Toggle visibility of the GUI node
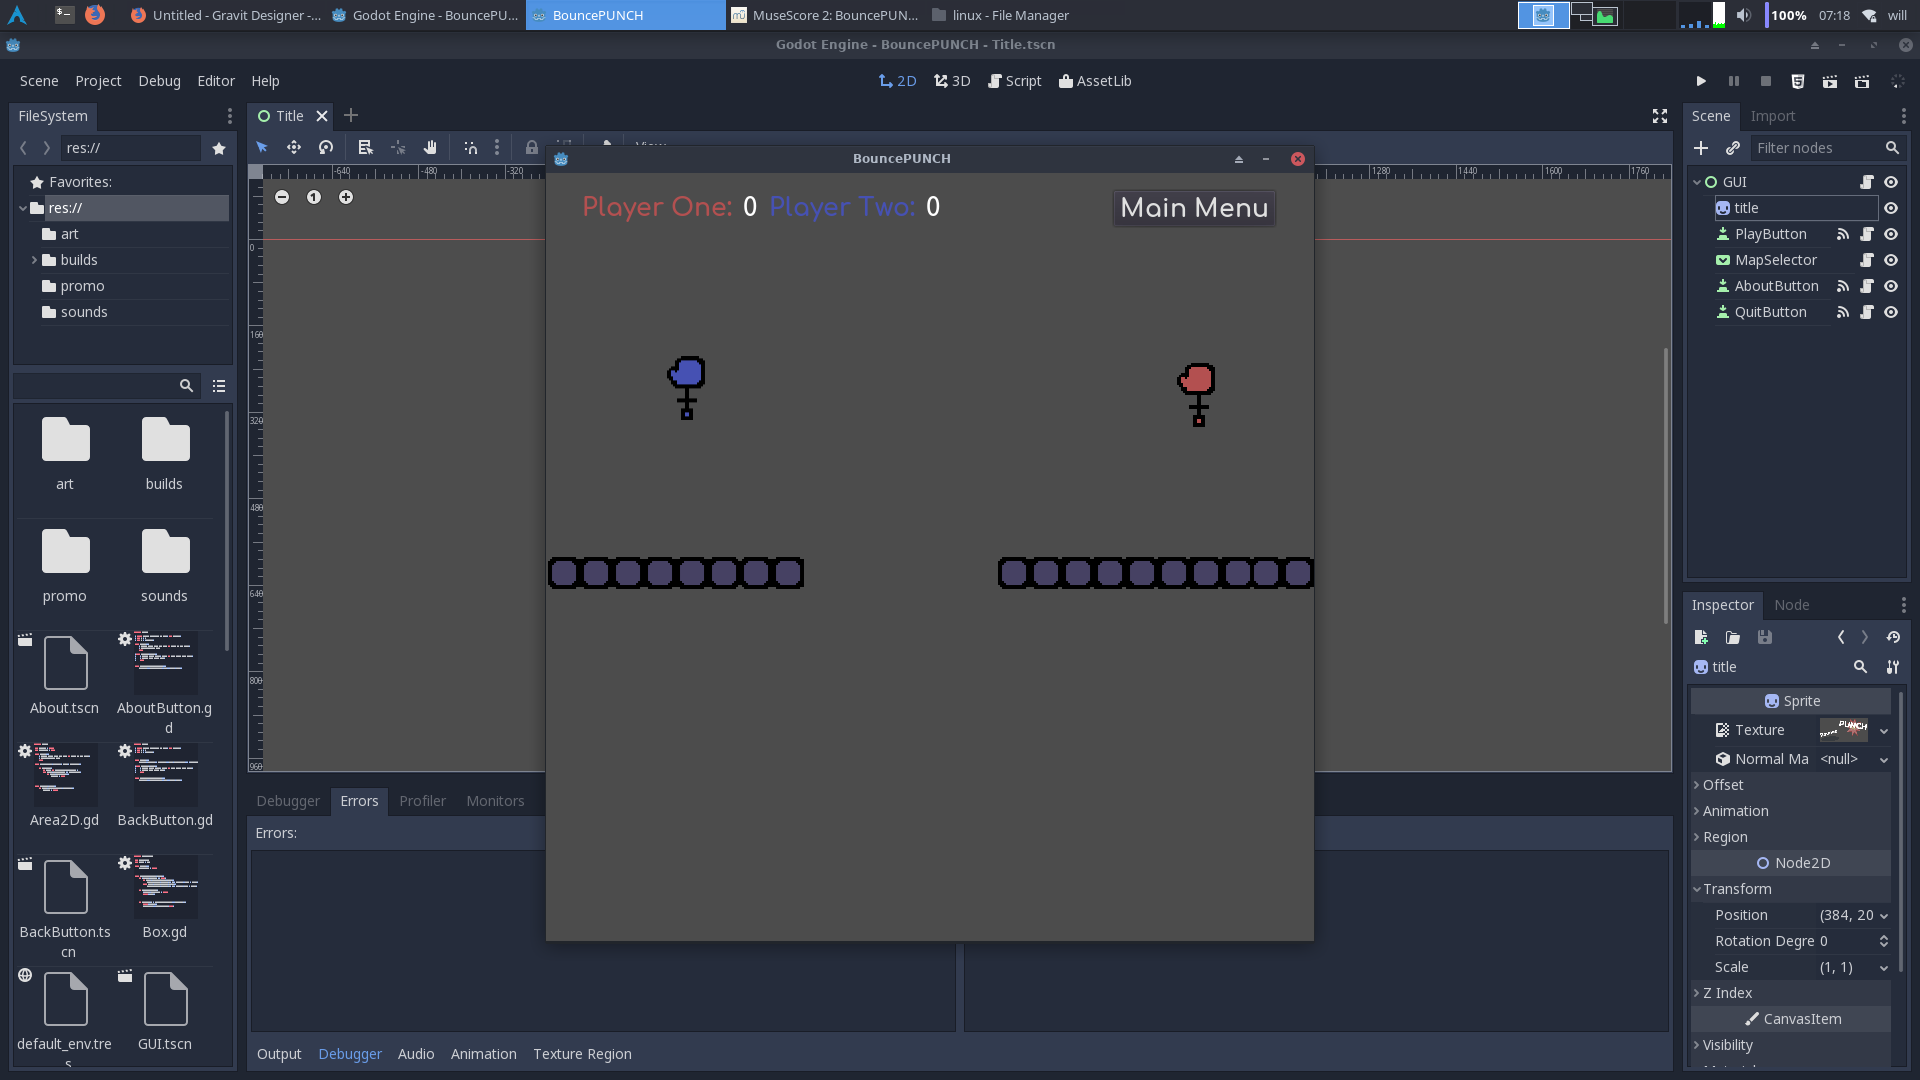The width and height of the screenshot is (1920, 1080). click(x=1891, y=182)
